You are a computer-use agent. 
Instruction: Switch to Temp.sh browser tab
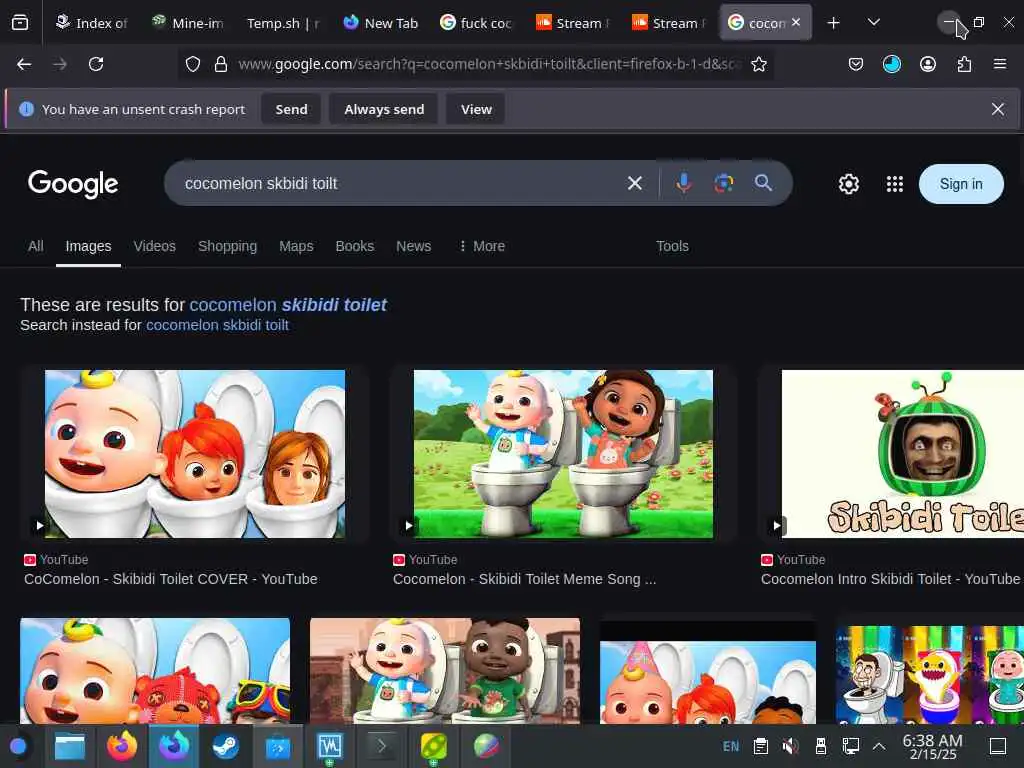tap(283, 23)
